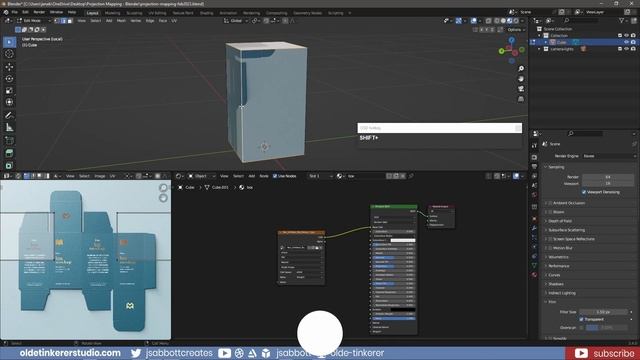Click the Overscan percentage slider
The image size is (640, 360).
pos(607,327)
